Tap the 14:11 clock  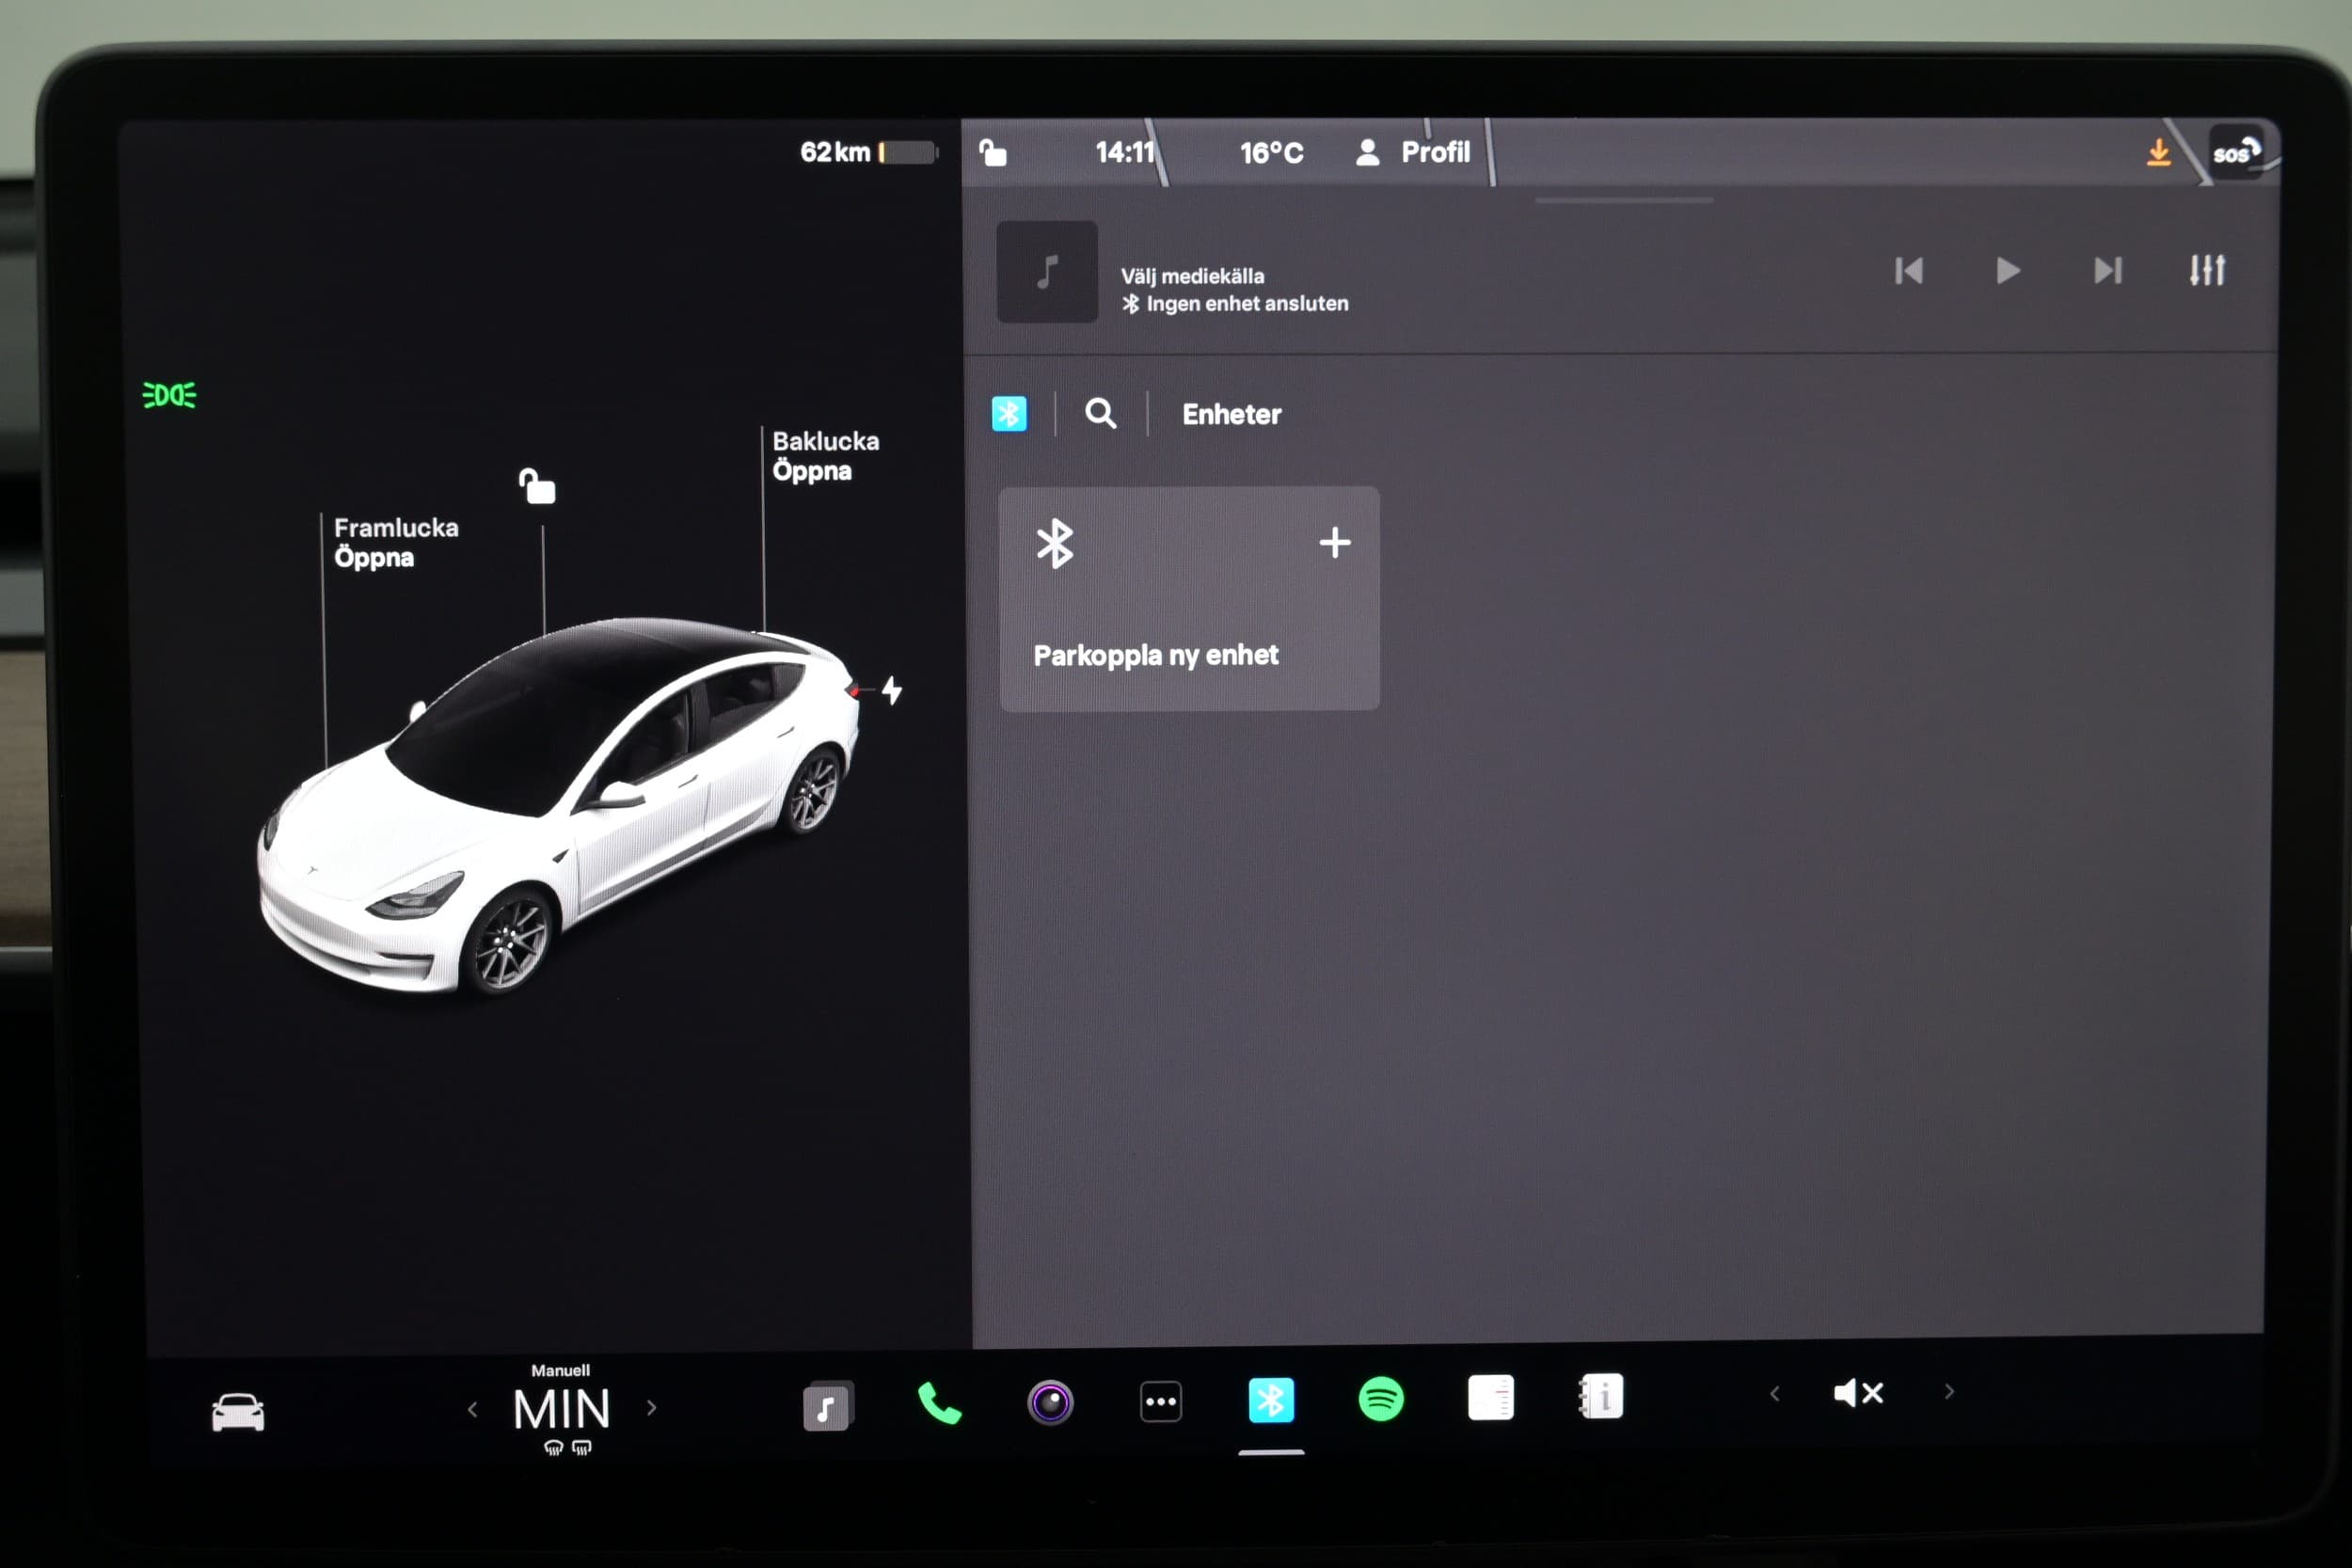point(1124,152)
